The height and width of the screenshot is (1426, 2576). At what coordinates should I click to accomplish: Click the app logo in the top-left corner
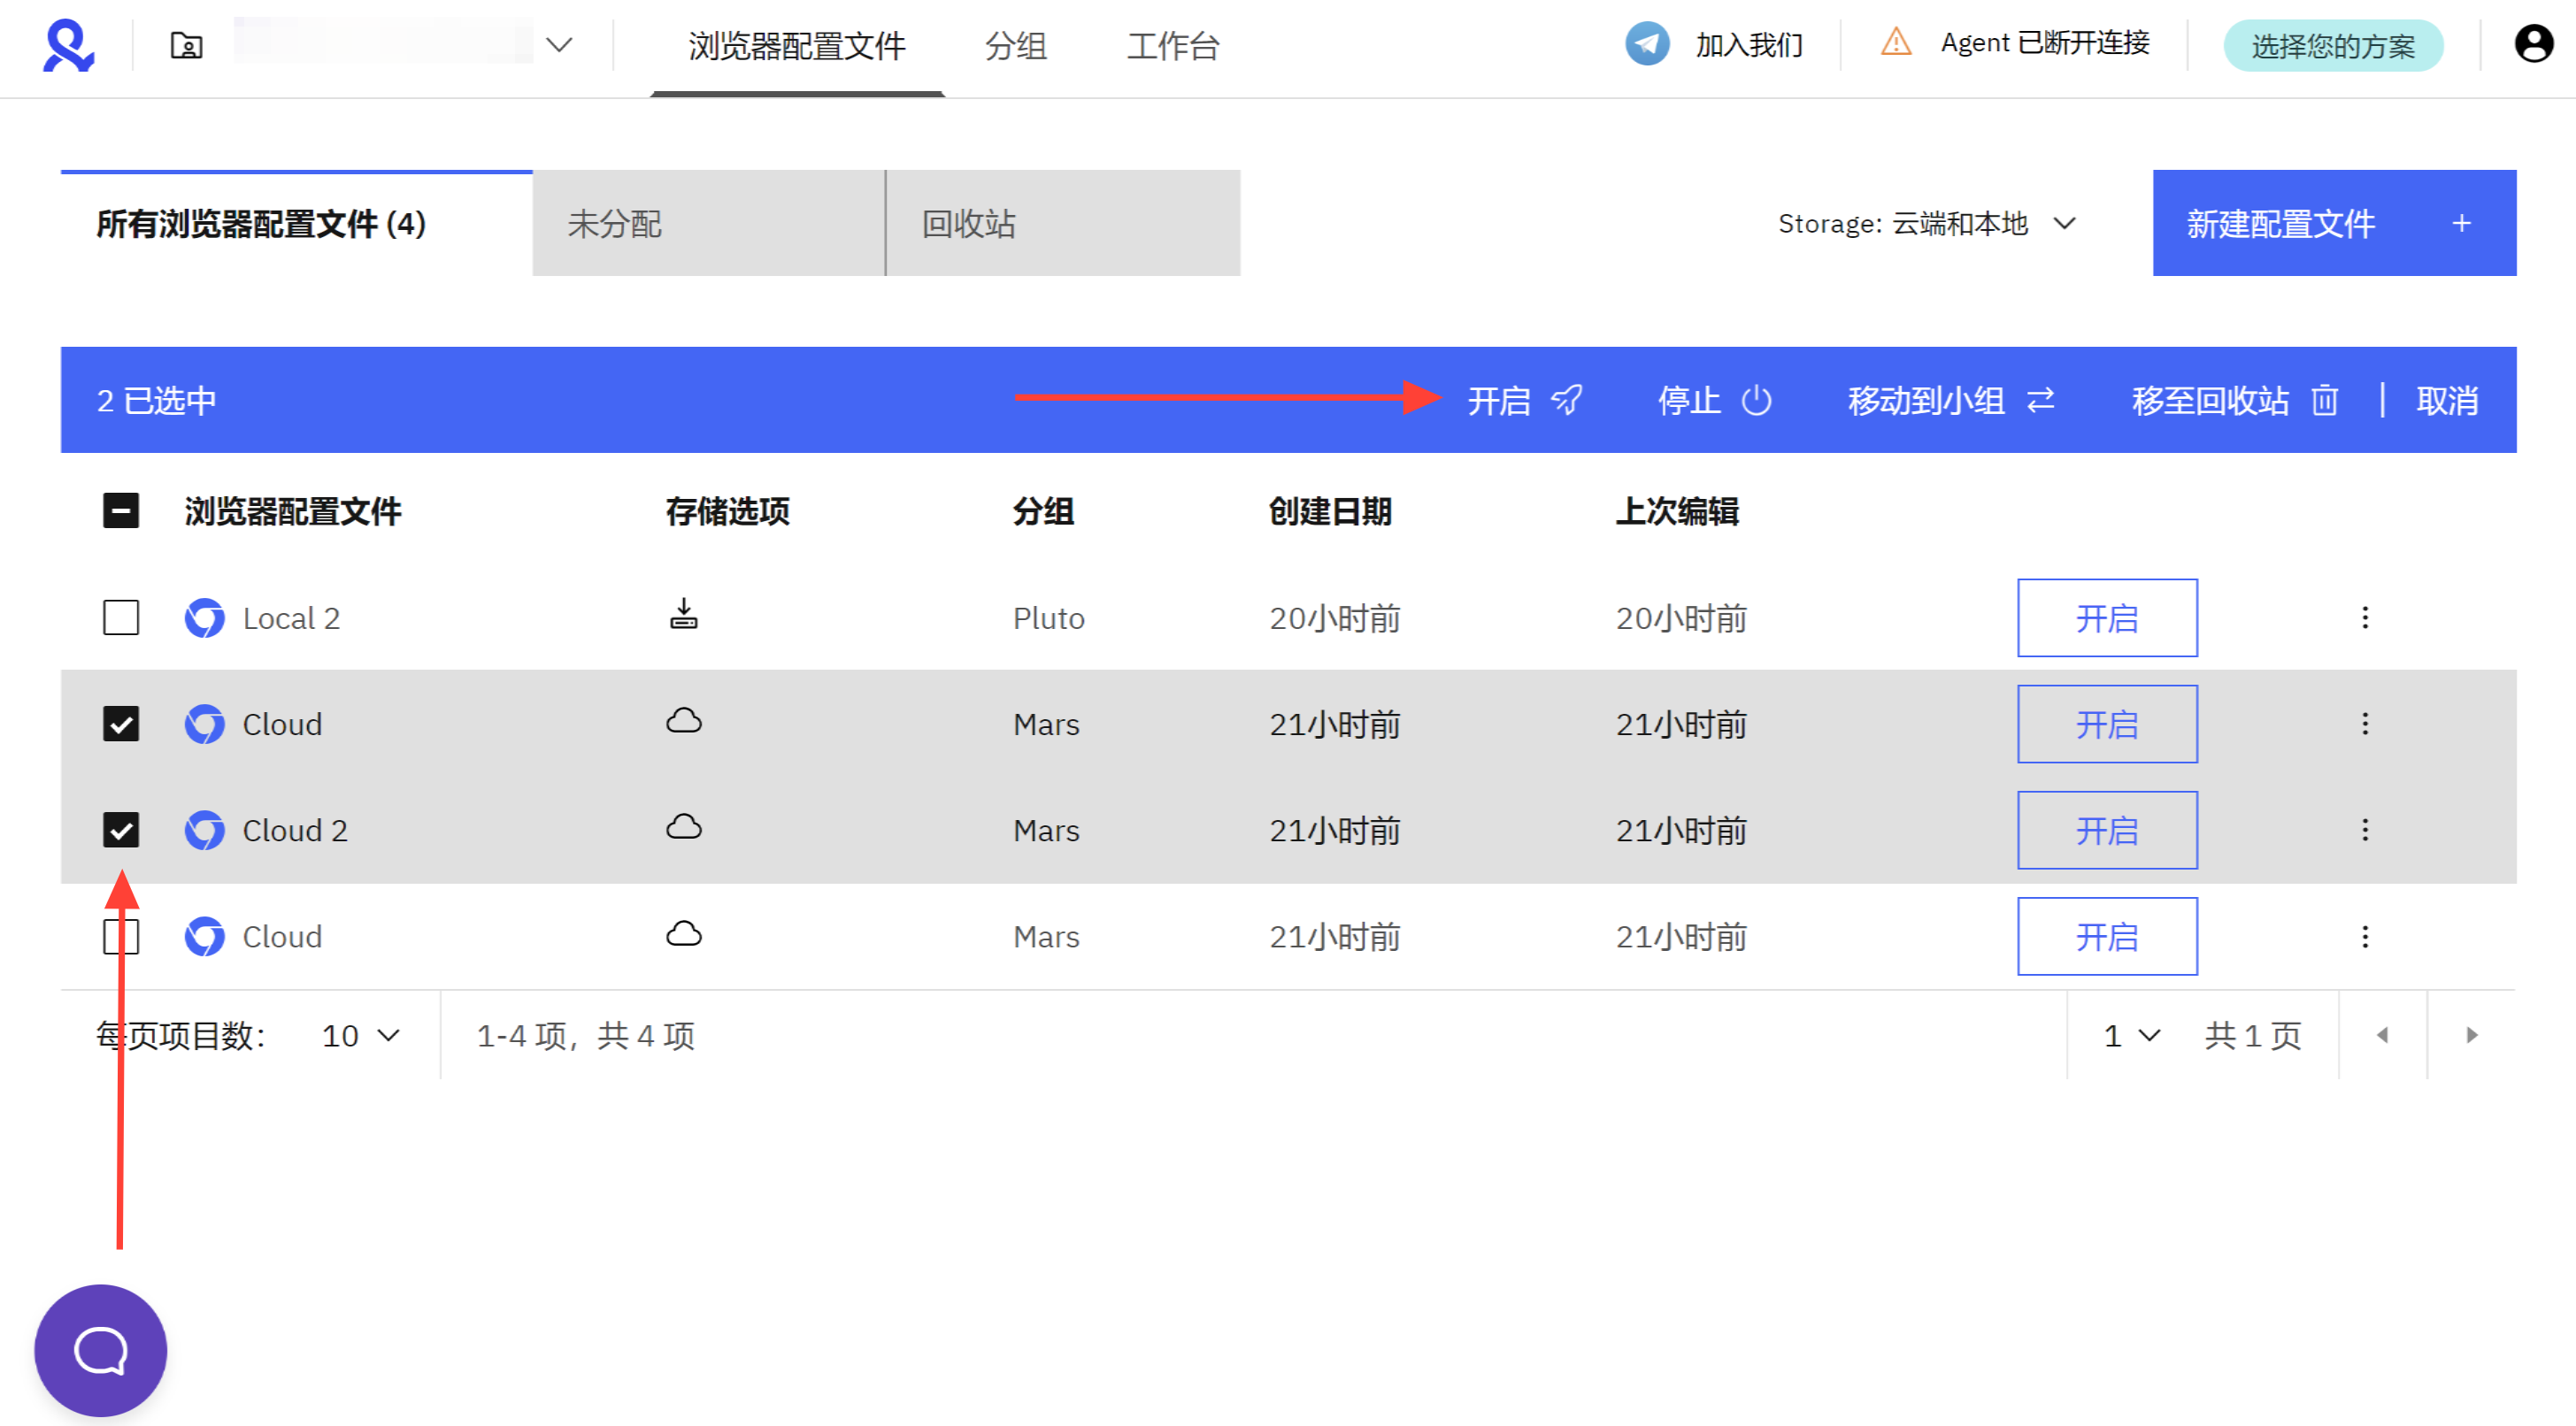click(68, 46)
